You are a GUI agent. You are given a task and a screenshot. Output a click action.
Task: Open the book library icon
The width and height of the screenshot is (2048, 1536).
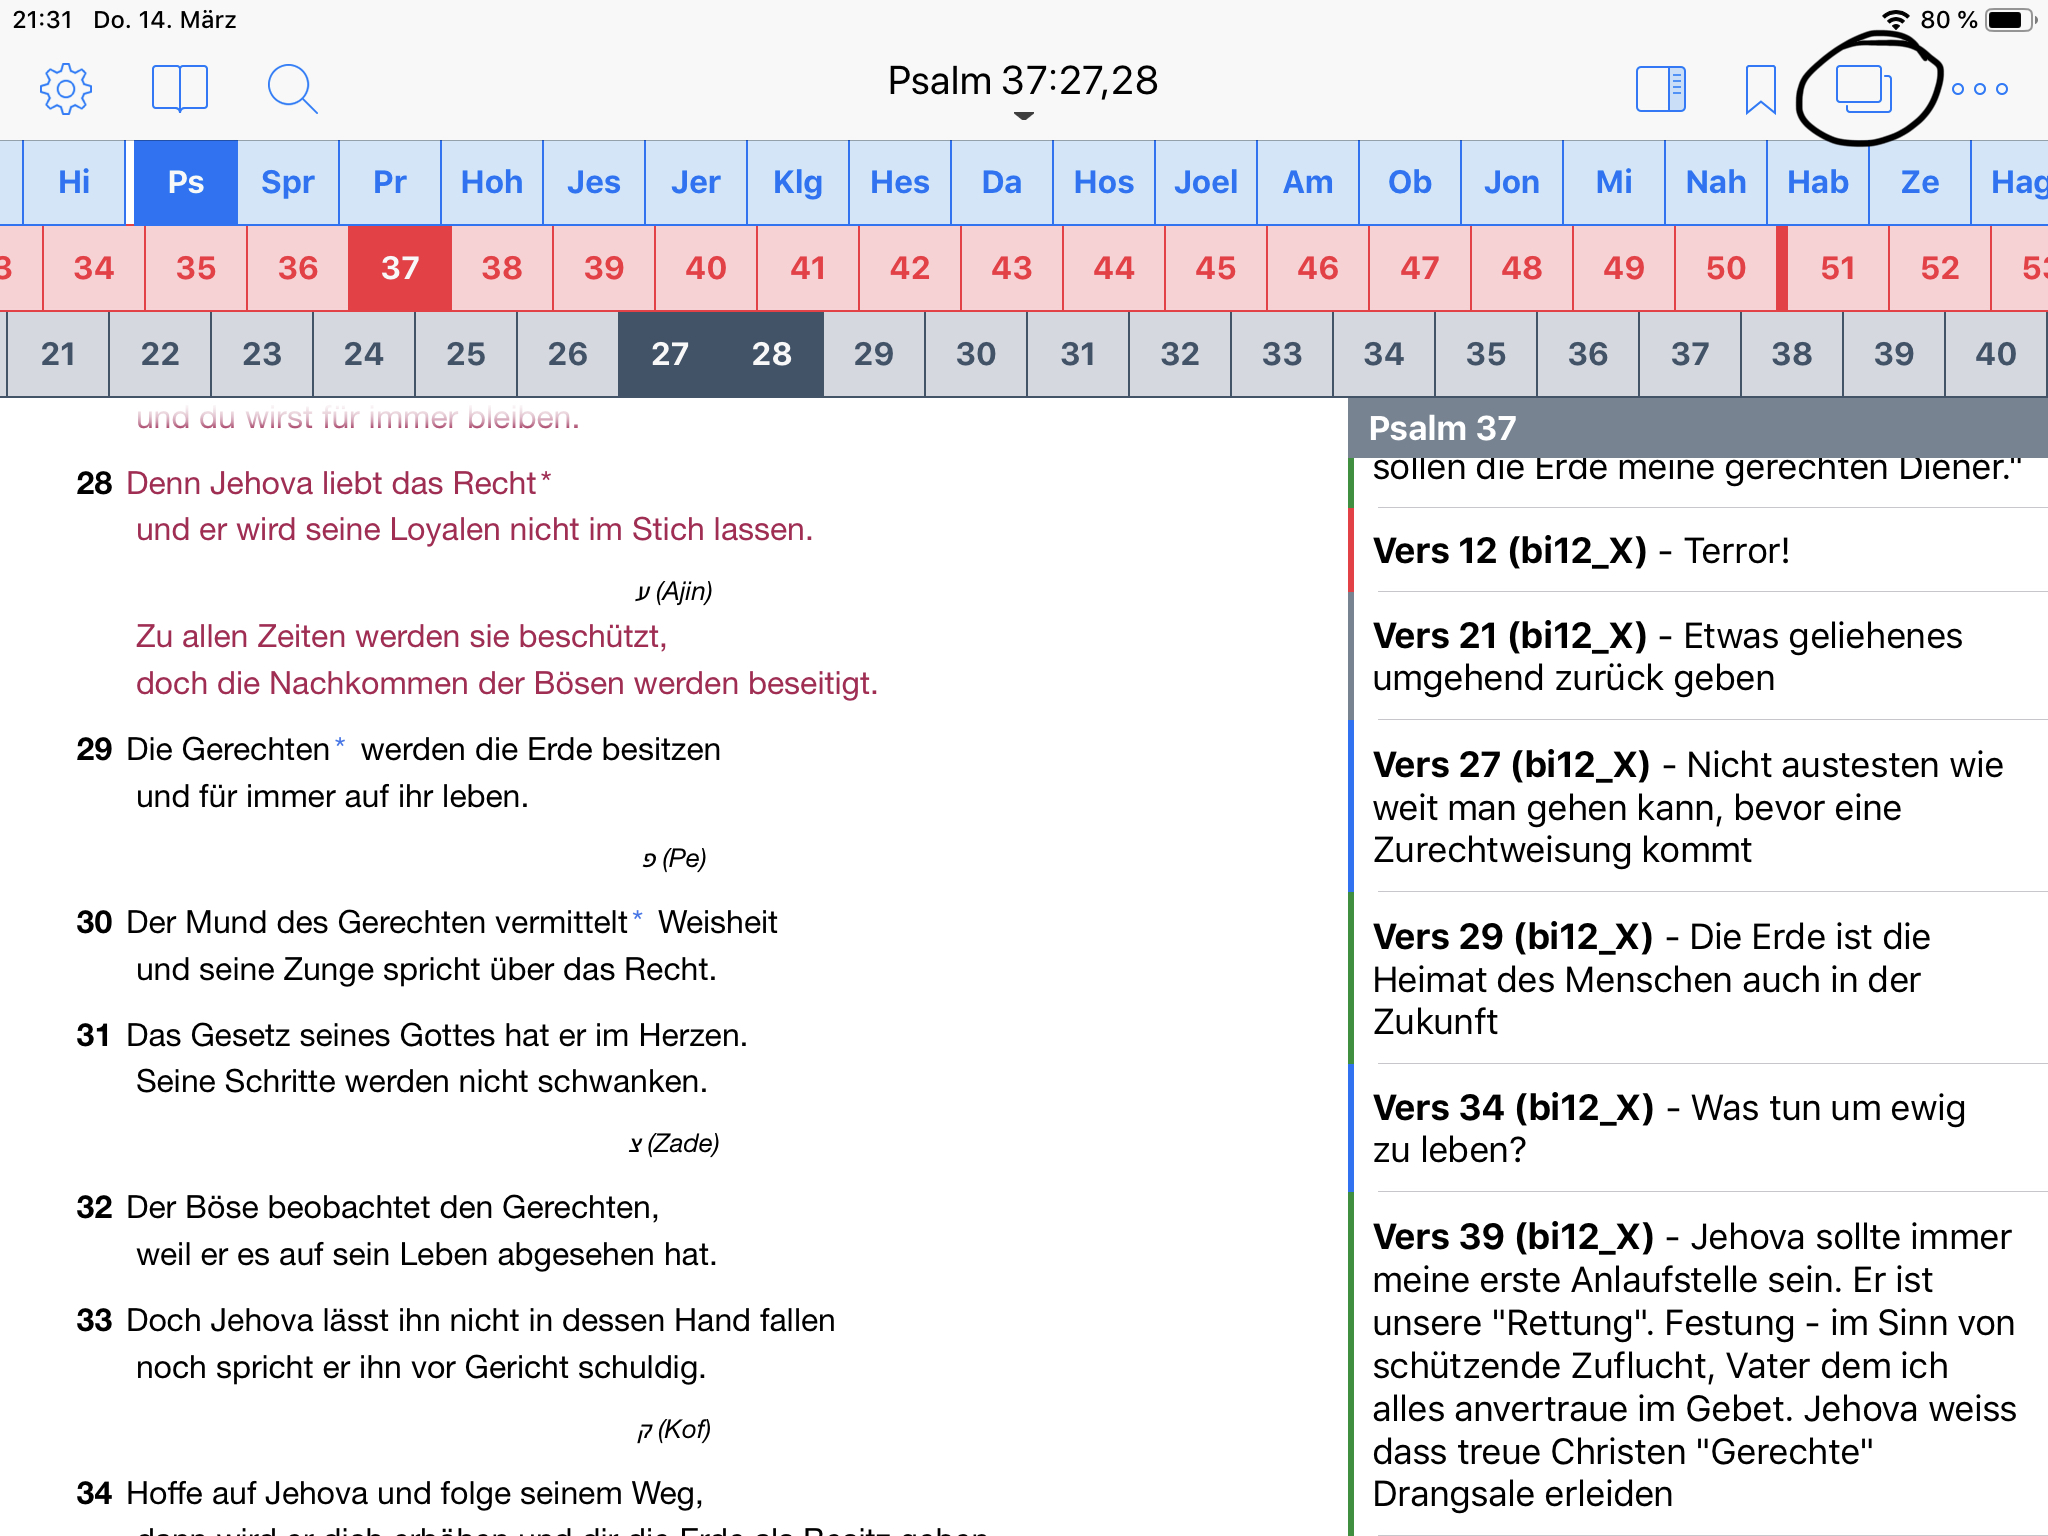click(x=180, y=89)
